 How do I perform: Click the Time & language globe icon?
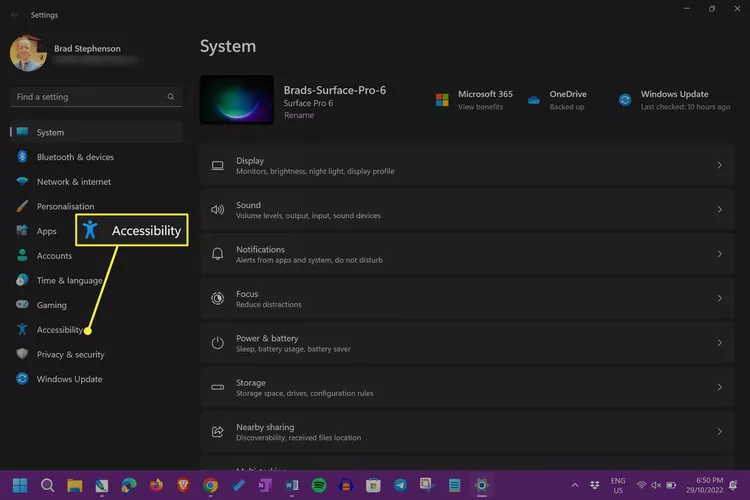point(22,280)
